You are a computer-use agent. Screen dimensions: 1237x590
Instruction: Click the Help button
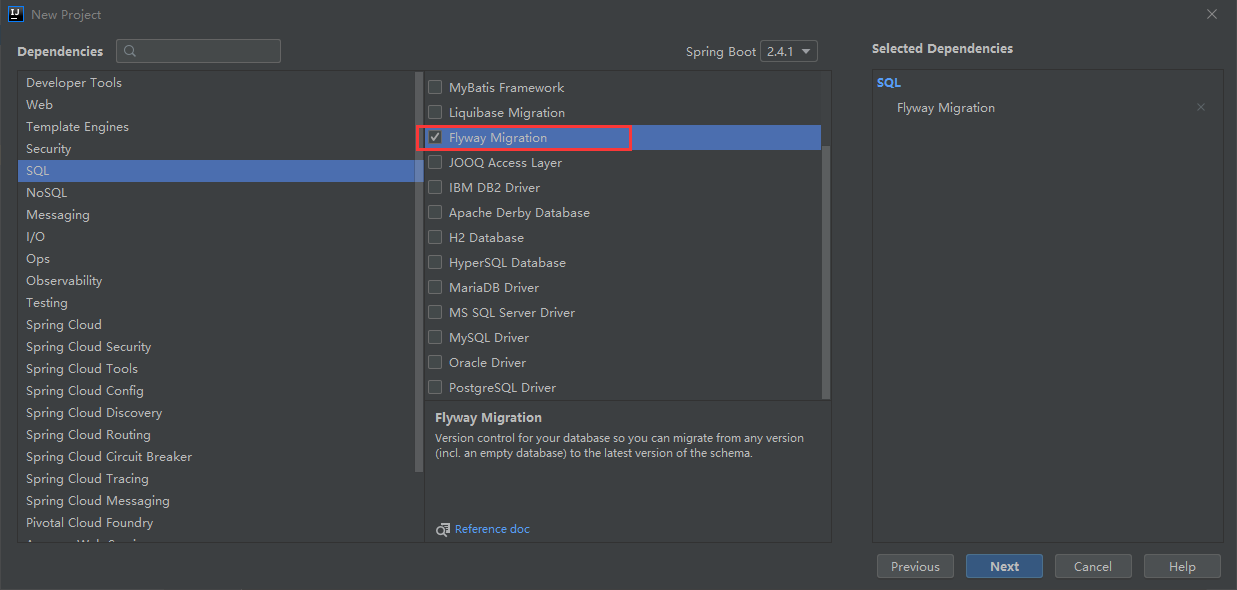1182,566
